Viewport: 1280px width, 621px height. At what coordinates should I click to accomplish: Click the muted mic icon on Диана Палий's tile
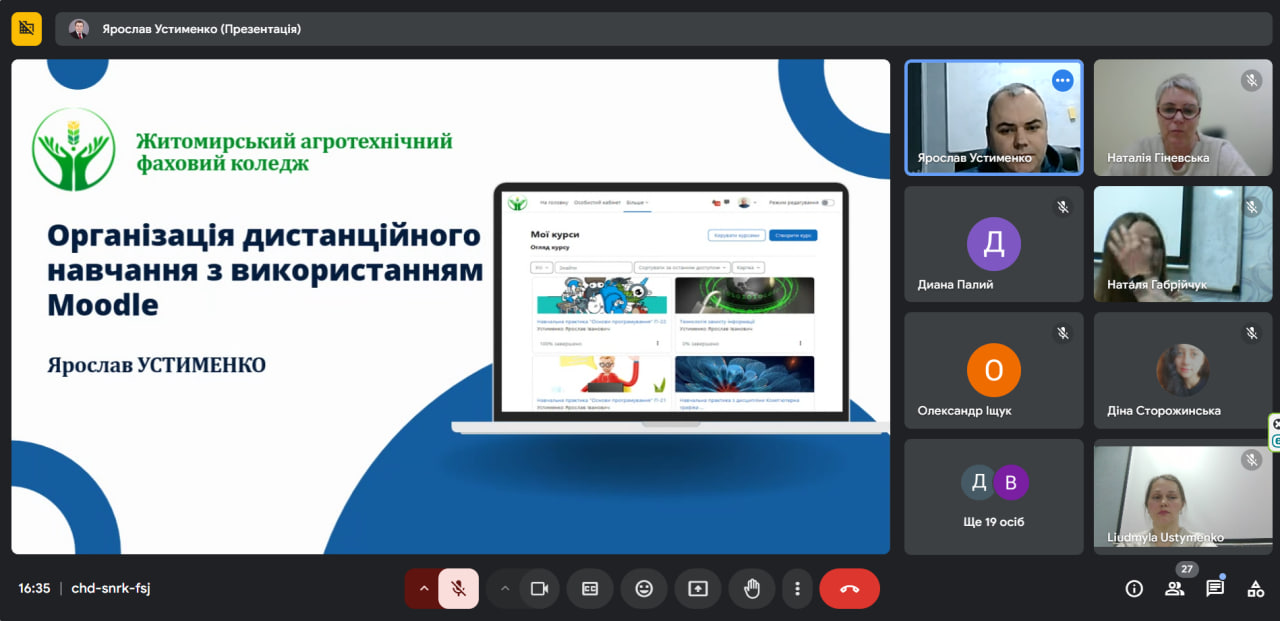(x=1063, y=207)
